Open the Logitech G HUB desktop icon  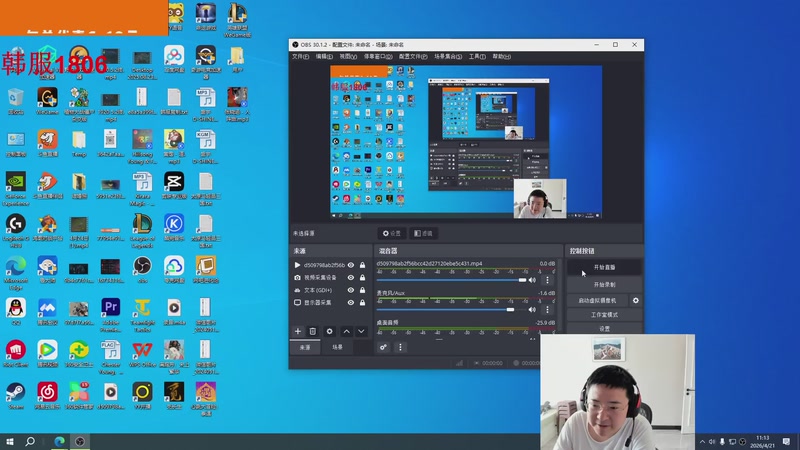[16, 231]
